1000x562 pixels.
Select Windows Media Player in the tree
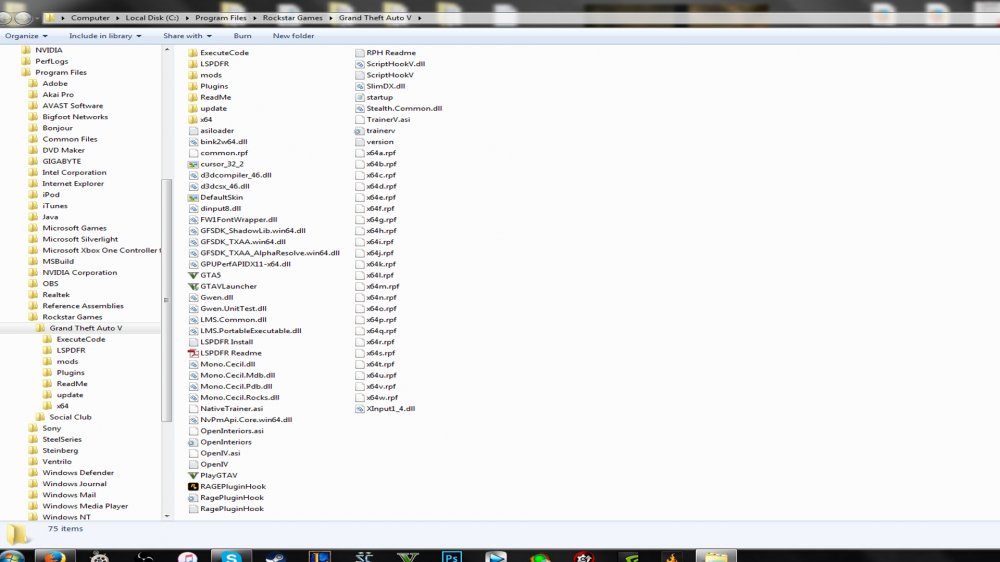tap(85, 506)
